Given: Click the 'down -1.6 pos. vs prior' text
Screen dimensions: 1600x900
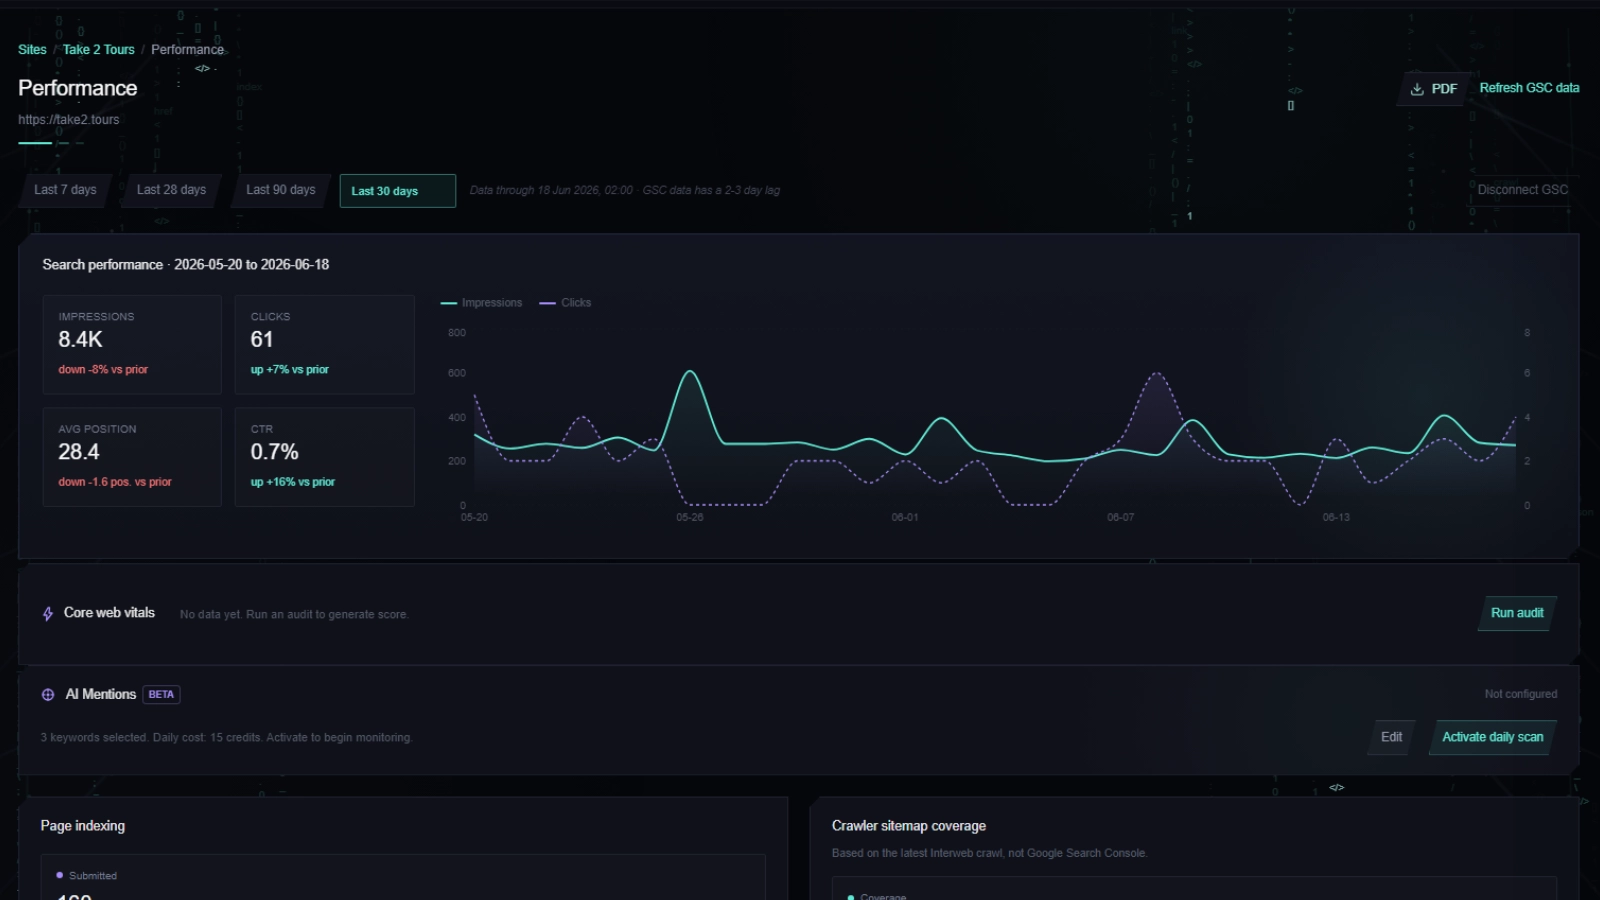Looking at the screenshot, I should (x=115, y=482).
